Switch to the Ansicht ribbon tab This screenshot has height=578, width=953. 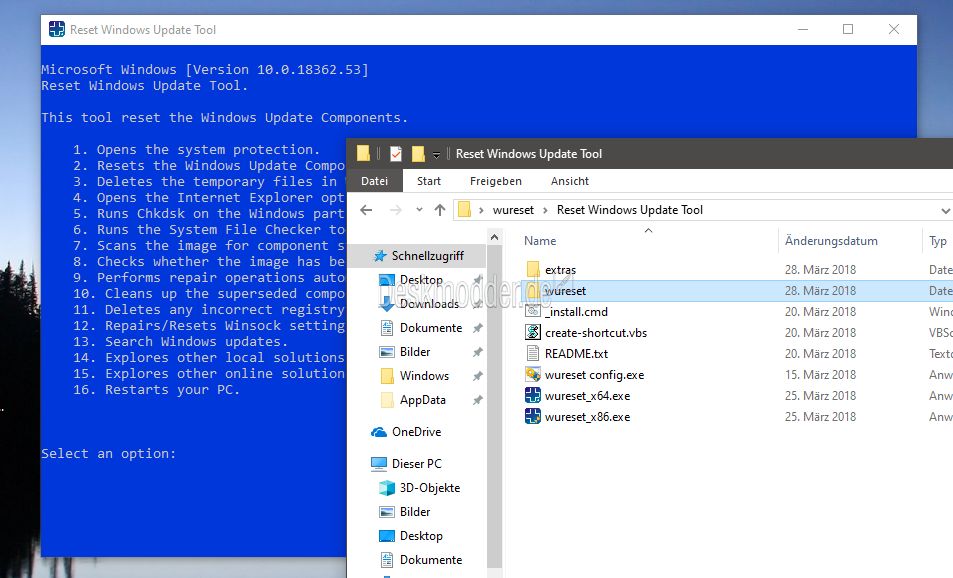569,181
